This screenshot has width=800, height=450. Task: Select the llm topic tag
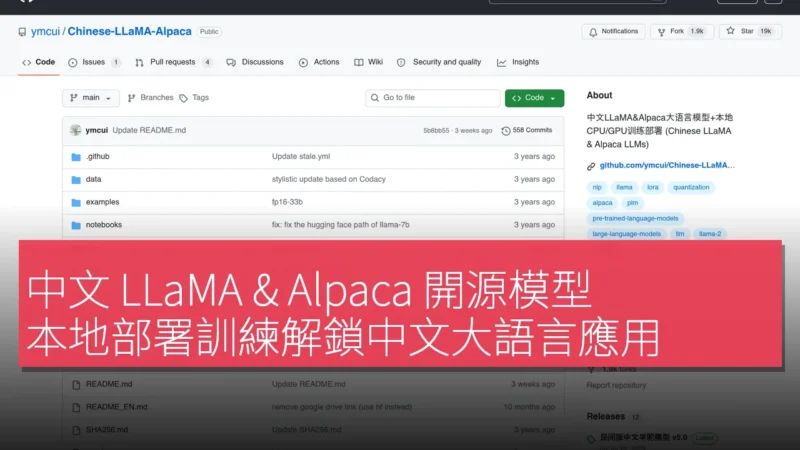(x=680, y=234)
